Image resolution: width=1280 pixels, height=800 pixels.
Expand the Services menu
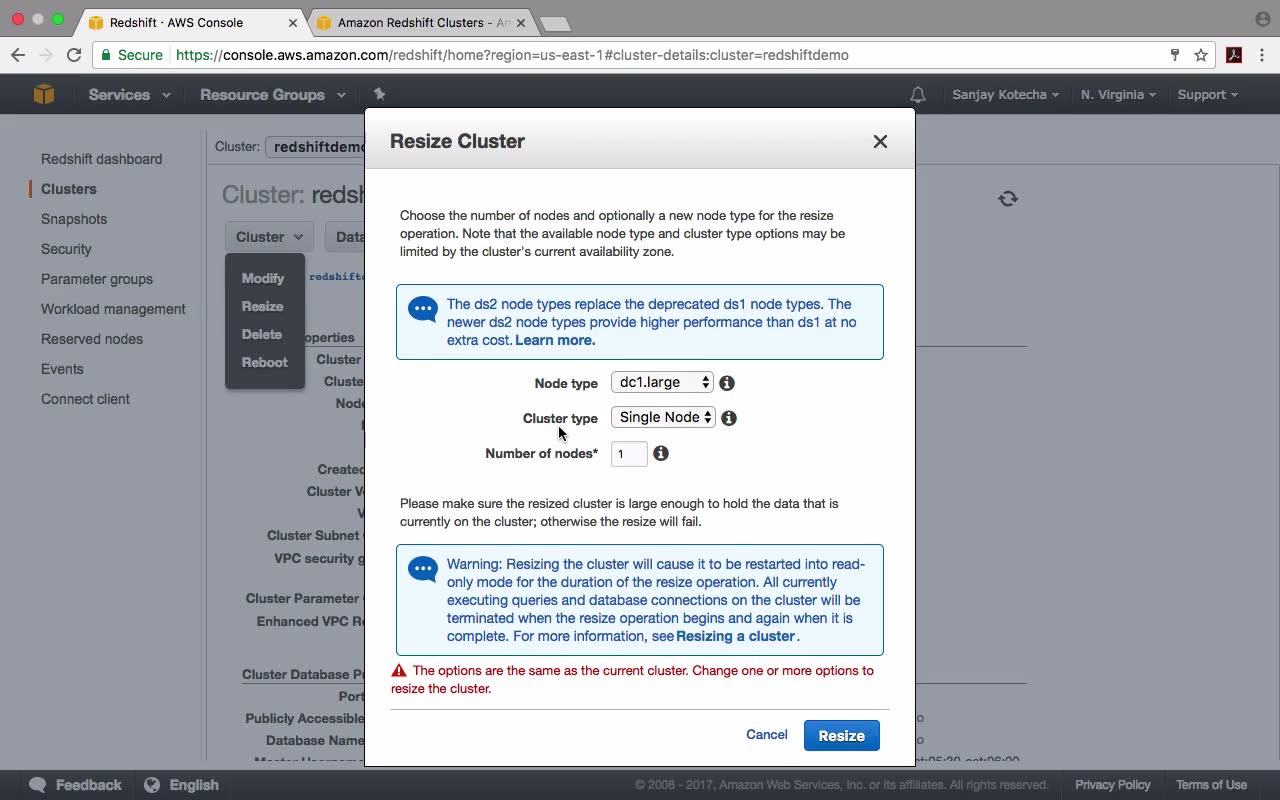[129, 95]
